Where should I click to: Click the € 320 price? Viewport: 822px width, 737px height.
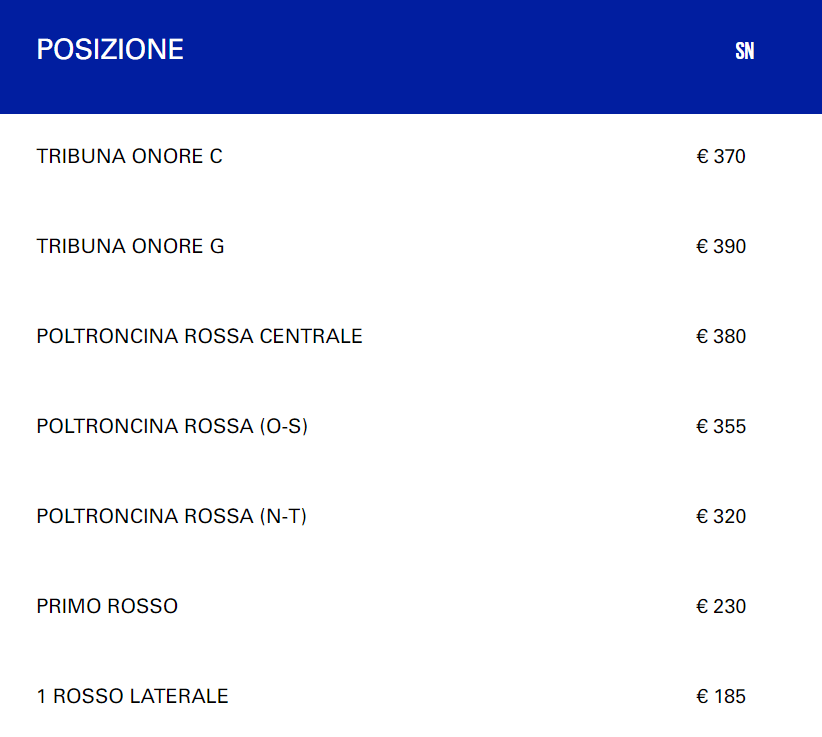(x=721, y=517)
